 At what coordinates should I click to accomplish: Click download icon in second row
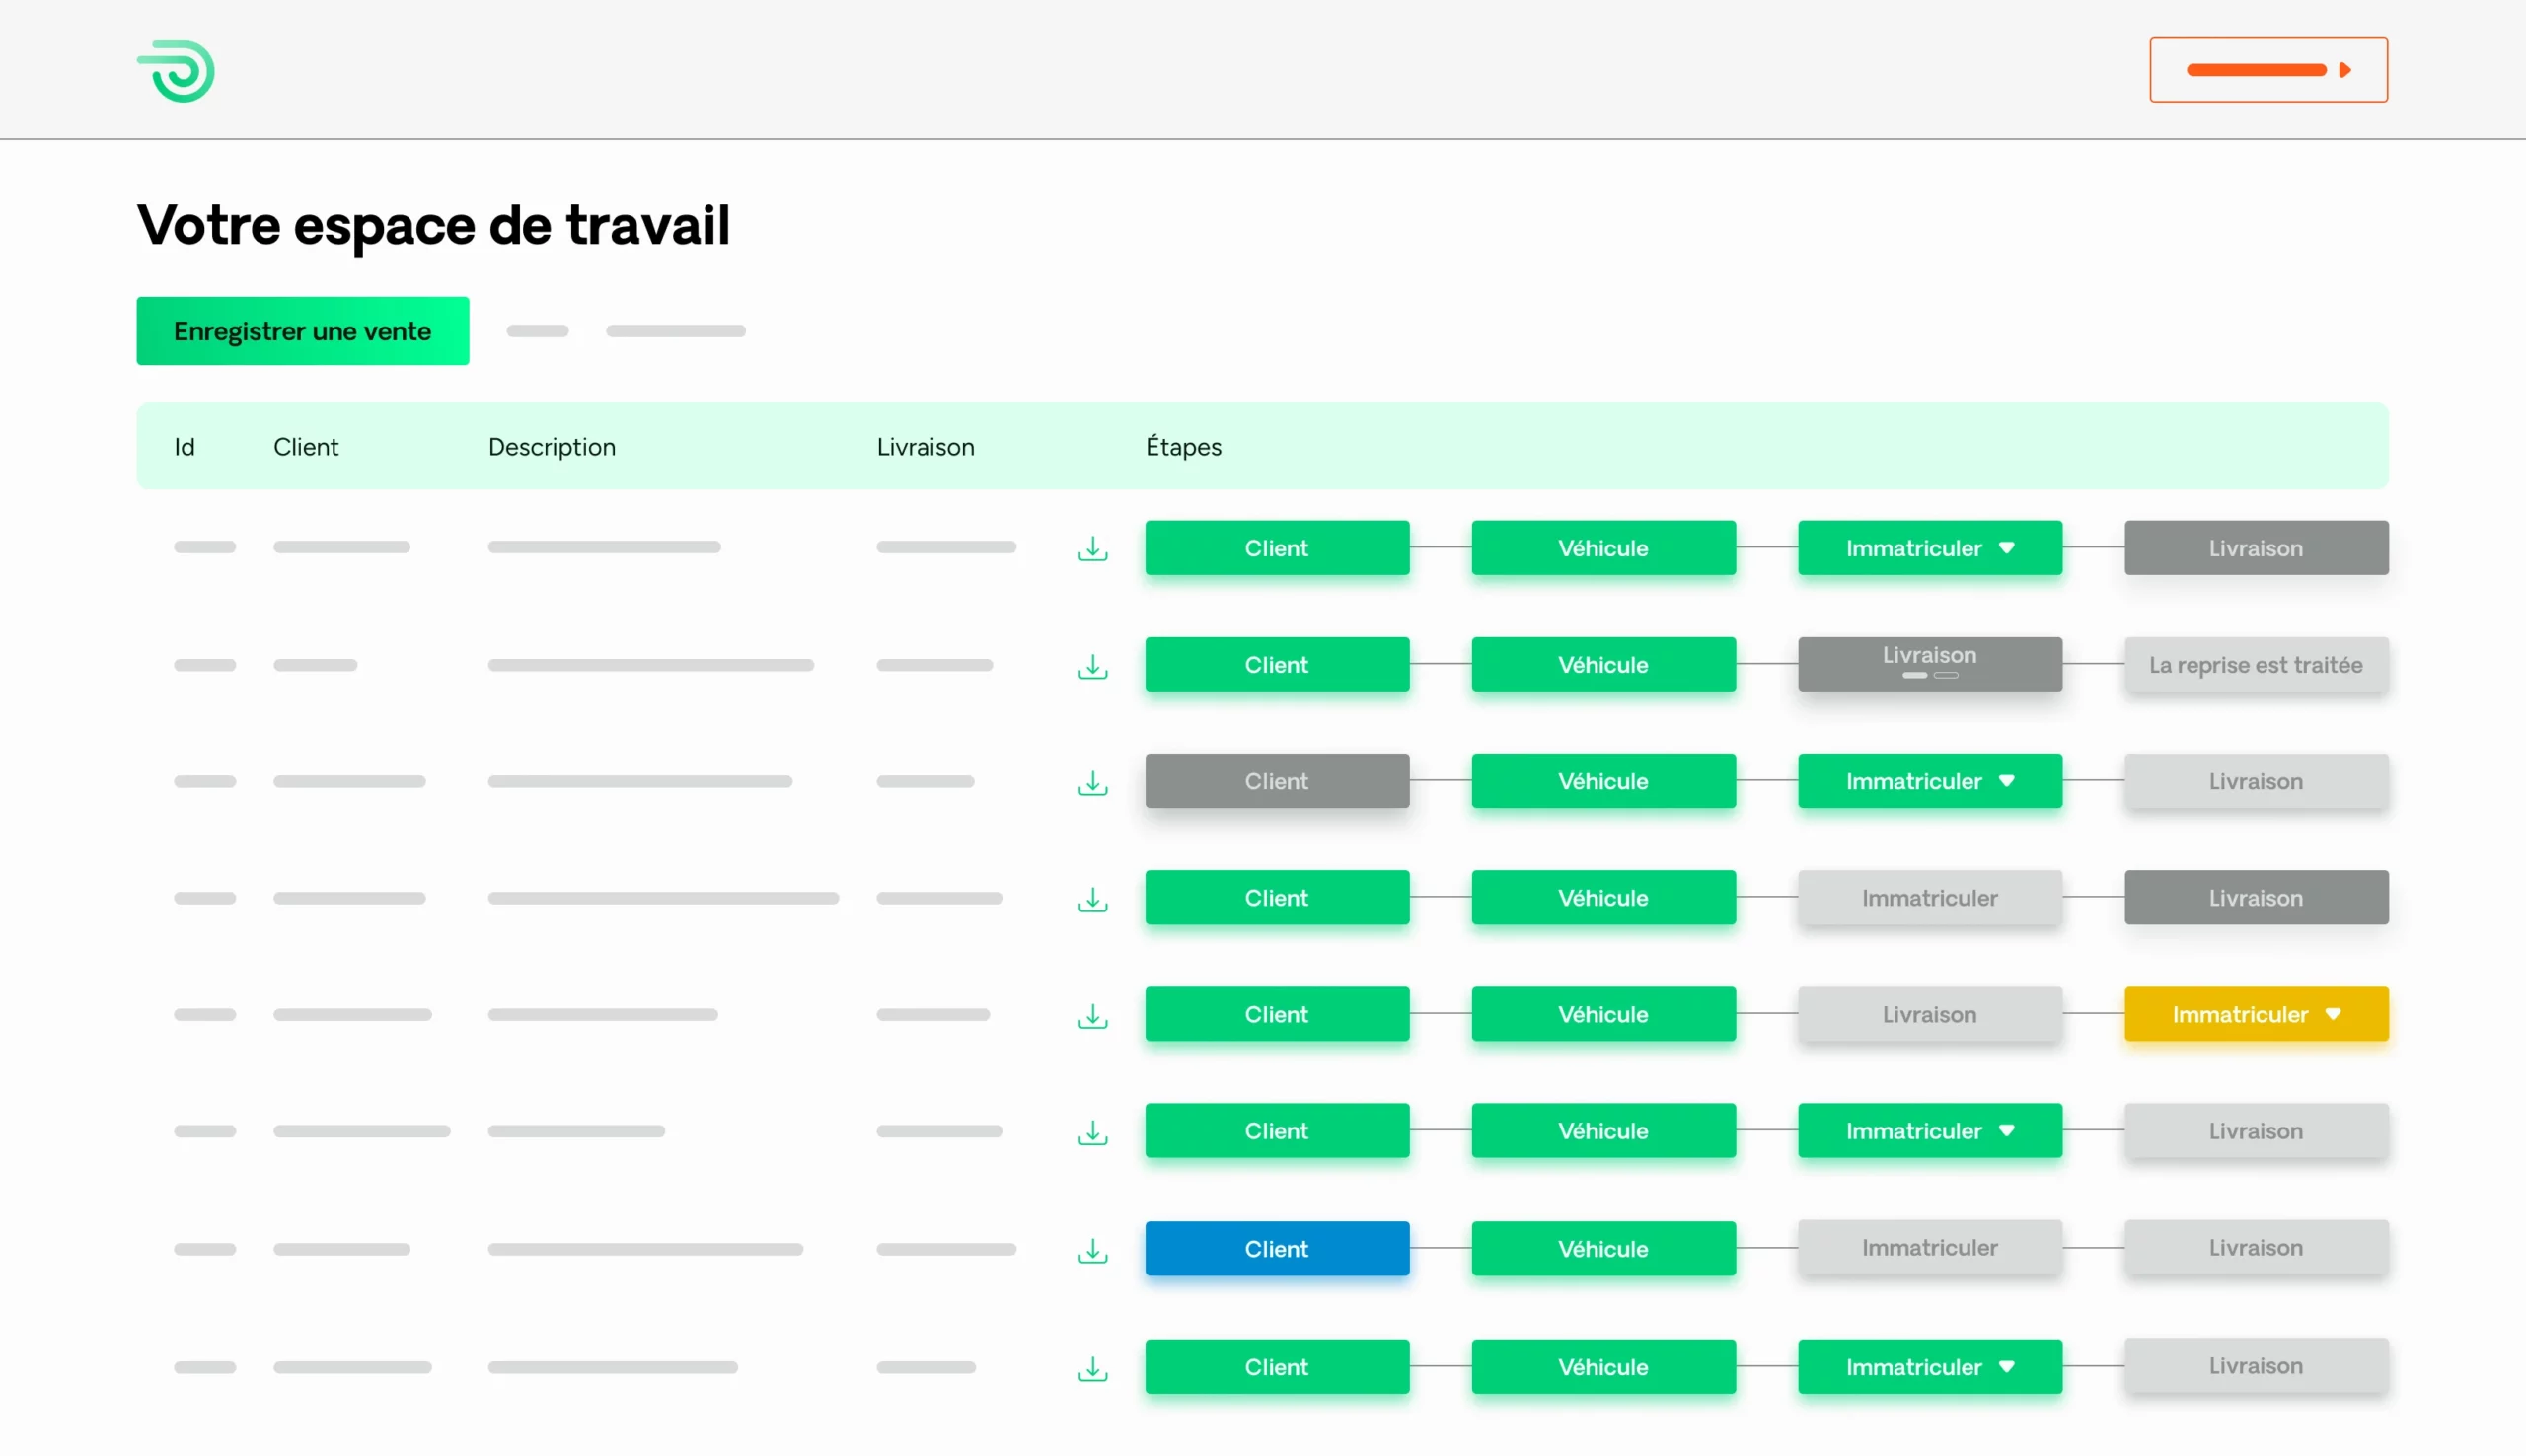pyautogui.click(x=1092, y=666)
